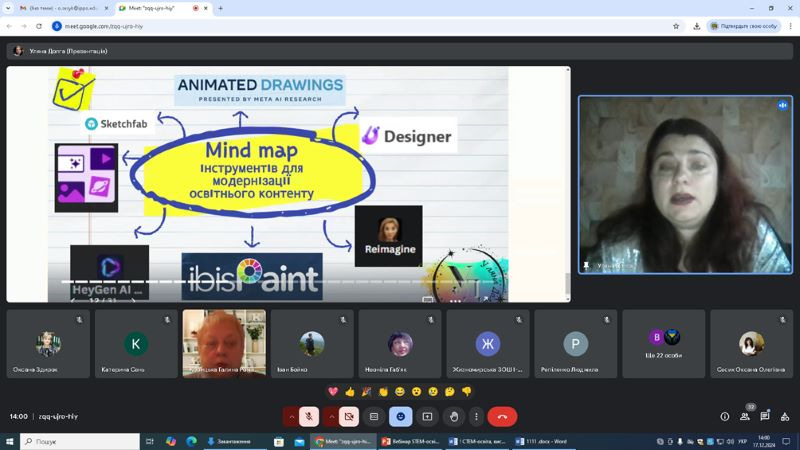This screenshot has height=450, width=800.
Task: Send the thinking face reaction
Action: [x=449, y=392]
